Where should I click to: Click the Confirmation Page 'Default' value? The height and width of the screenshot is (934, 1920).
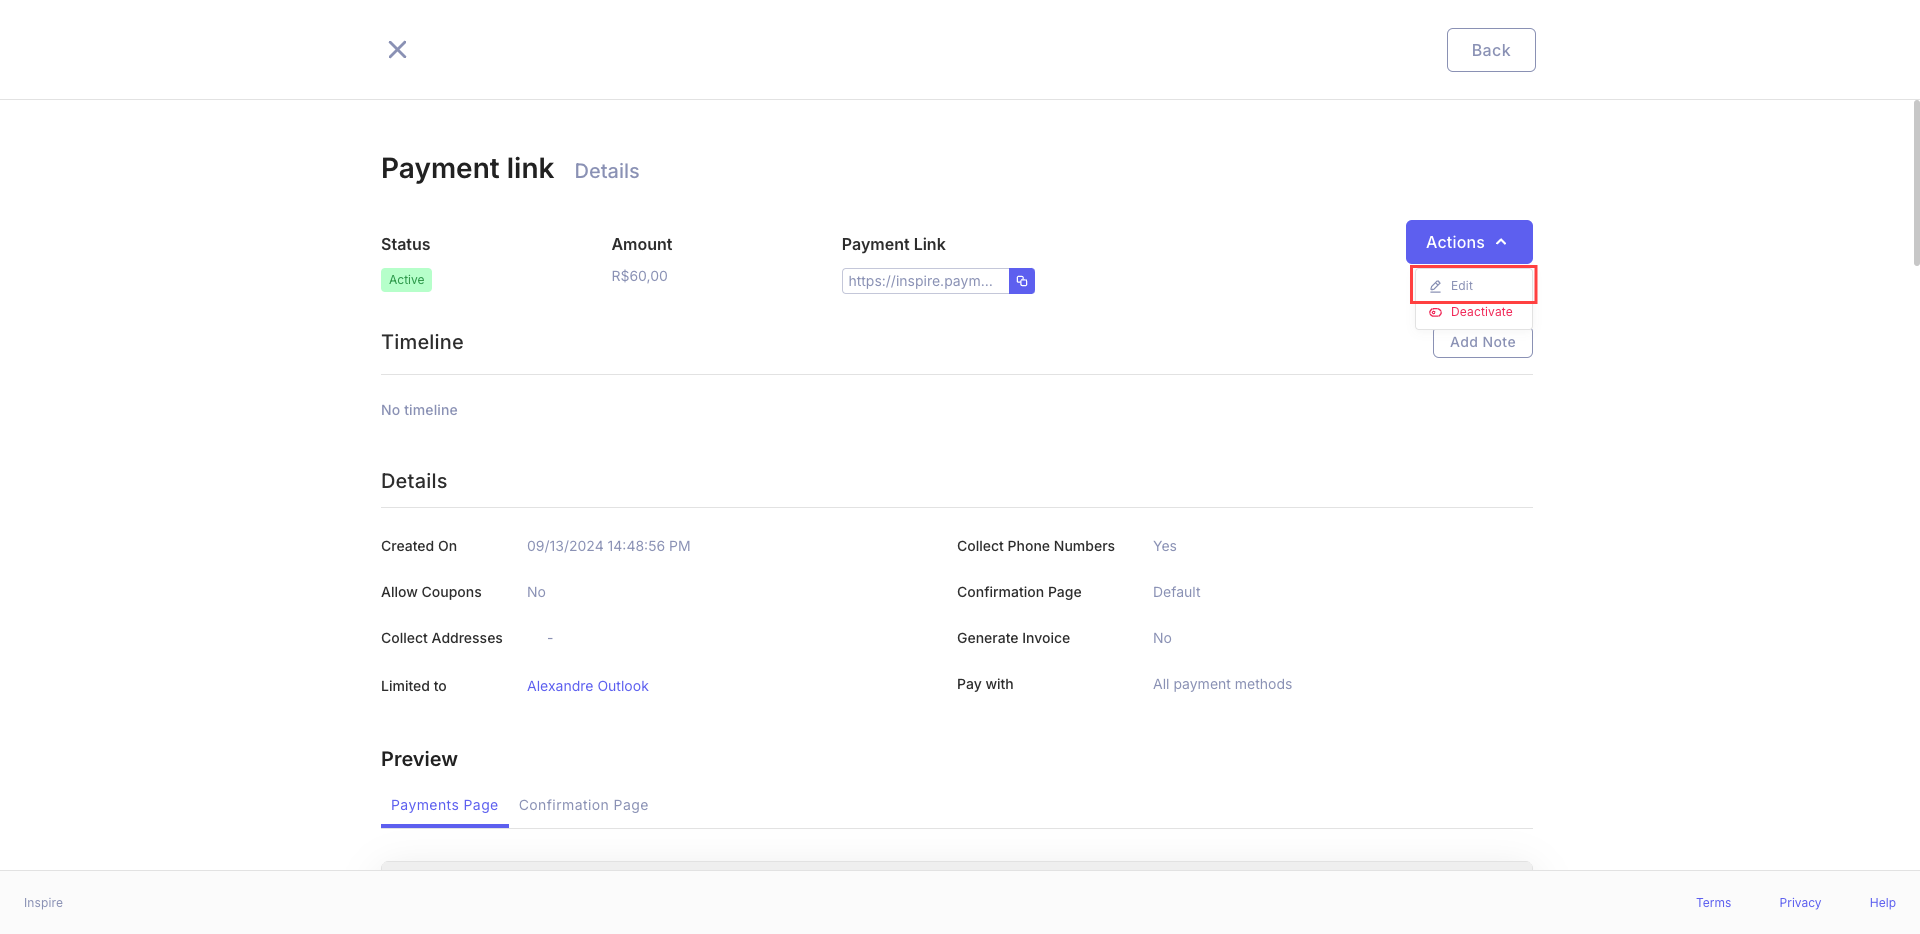pos(1176,592)
